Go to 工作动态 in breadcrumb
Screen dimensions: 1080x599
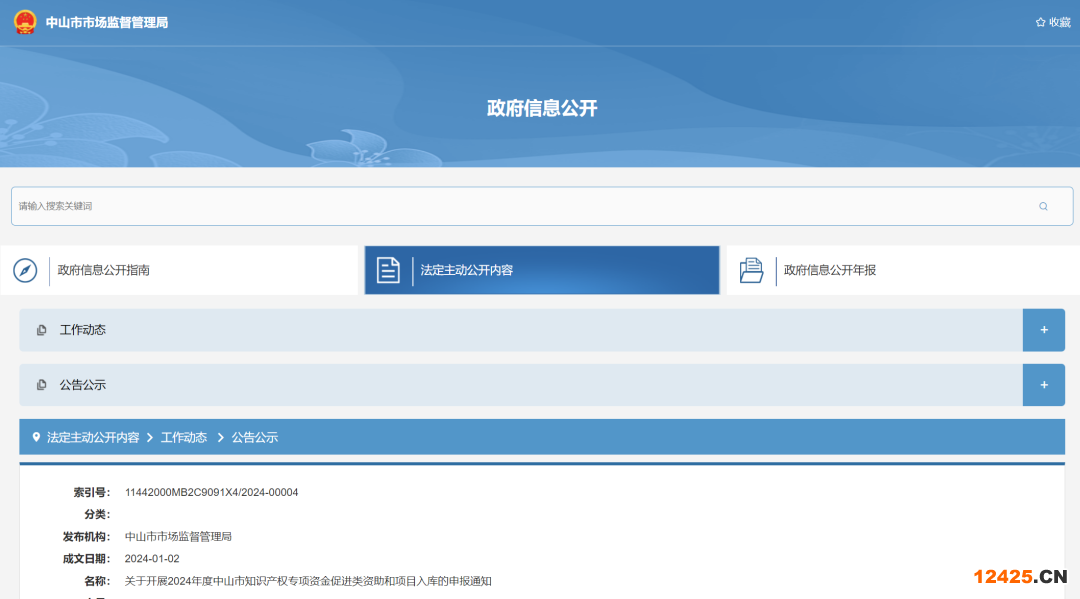pyautogui.click(x=184, y=437)
